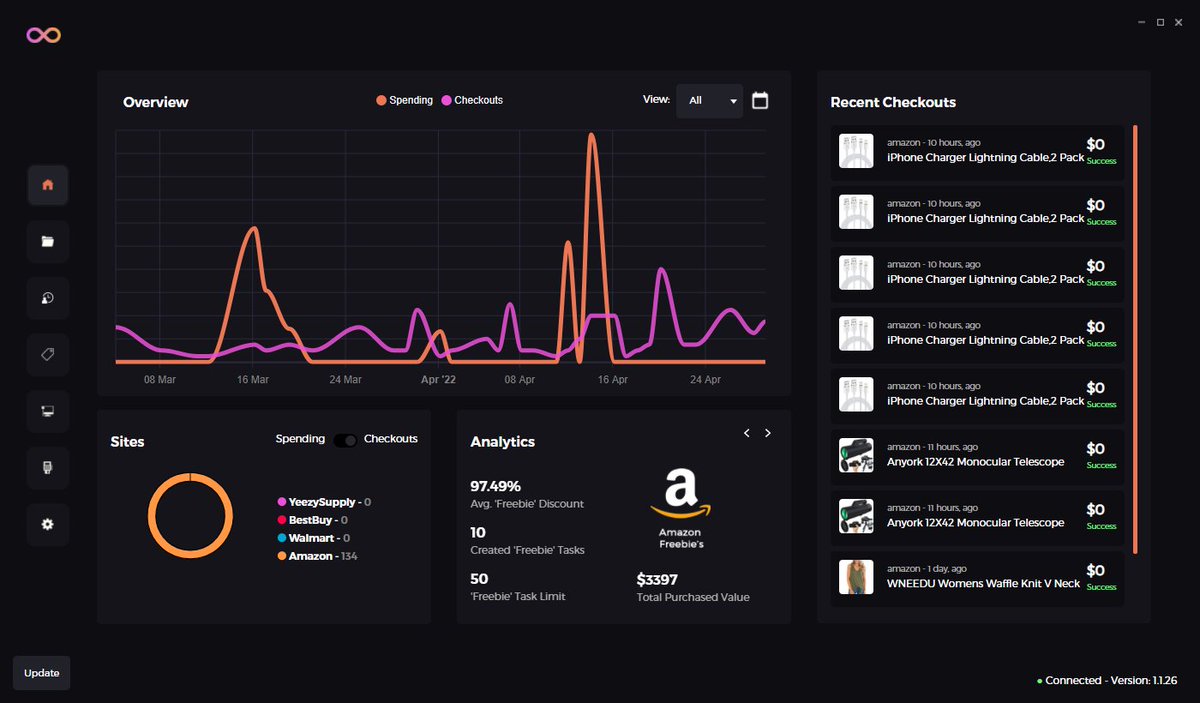Toggle the Sites Spending/Checkouts switch
Viewport: 1200px width, 703px height.
click(x=345, y=440)
